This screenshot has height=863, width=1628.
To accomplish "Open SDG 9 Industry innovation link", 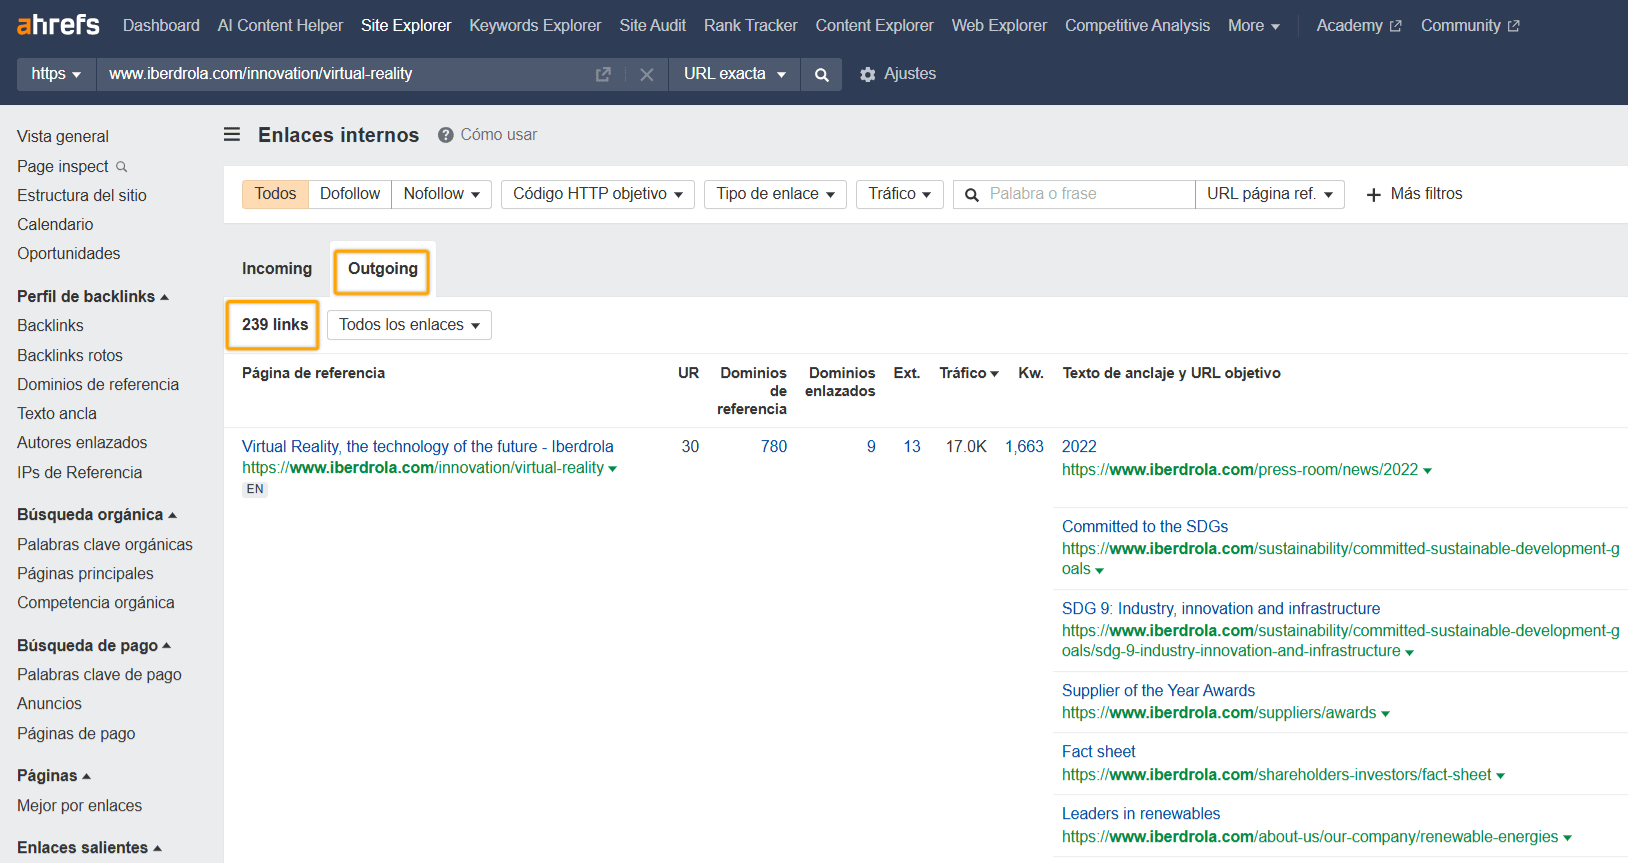I will click(1221, 609).
